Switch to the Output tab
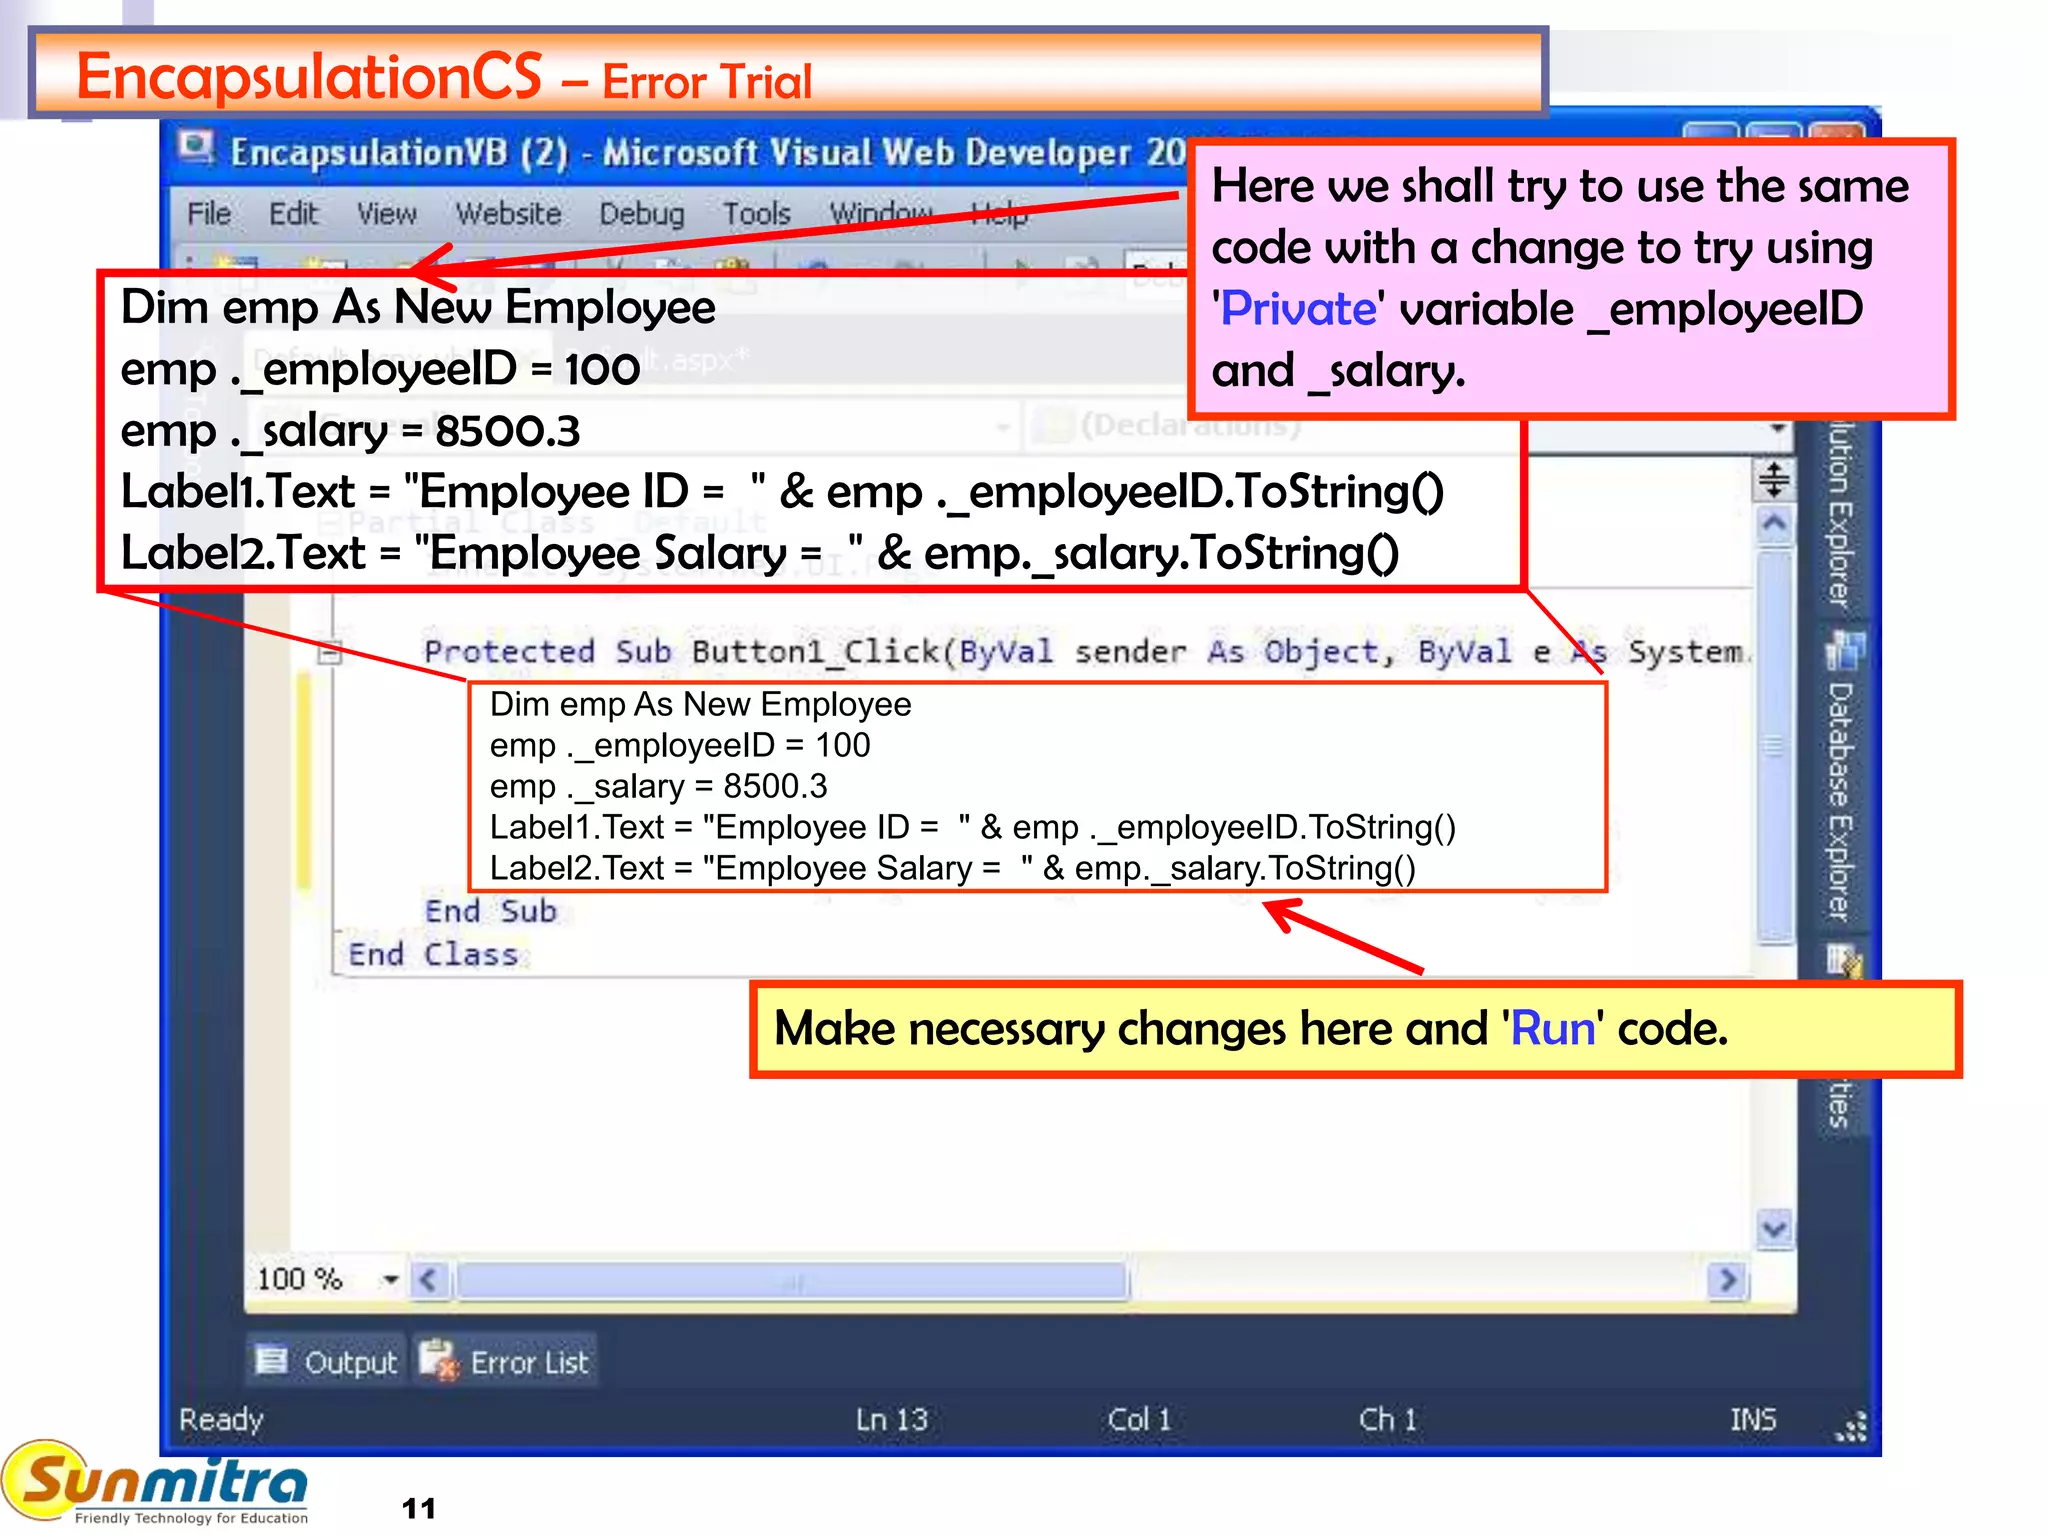Viewport: 2048px width, 1536px height. [350, 1363]
